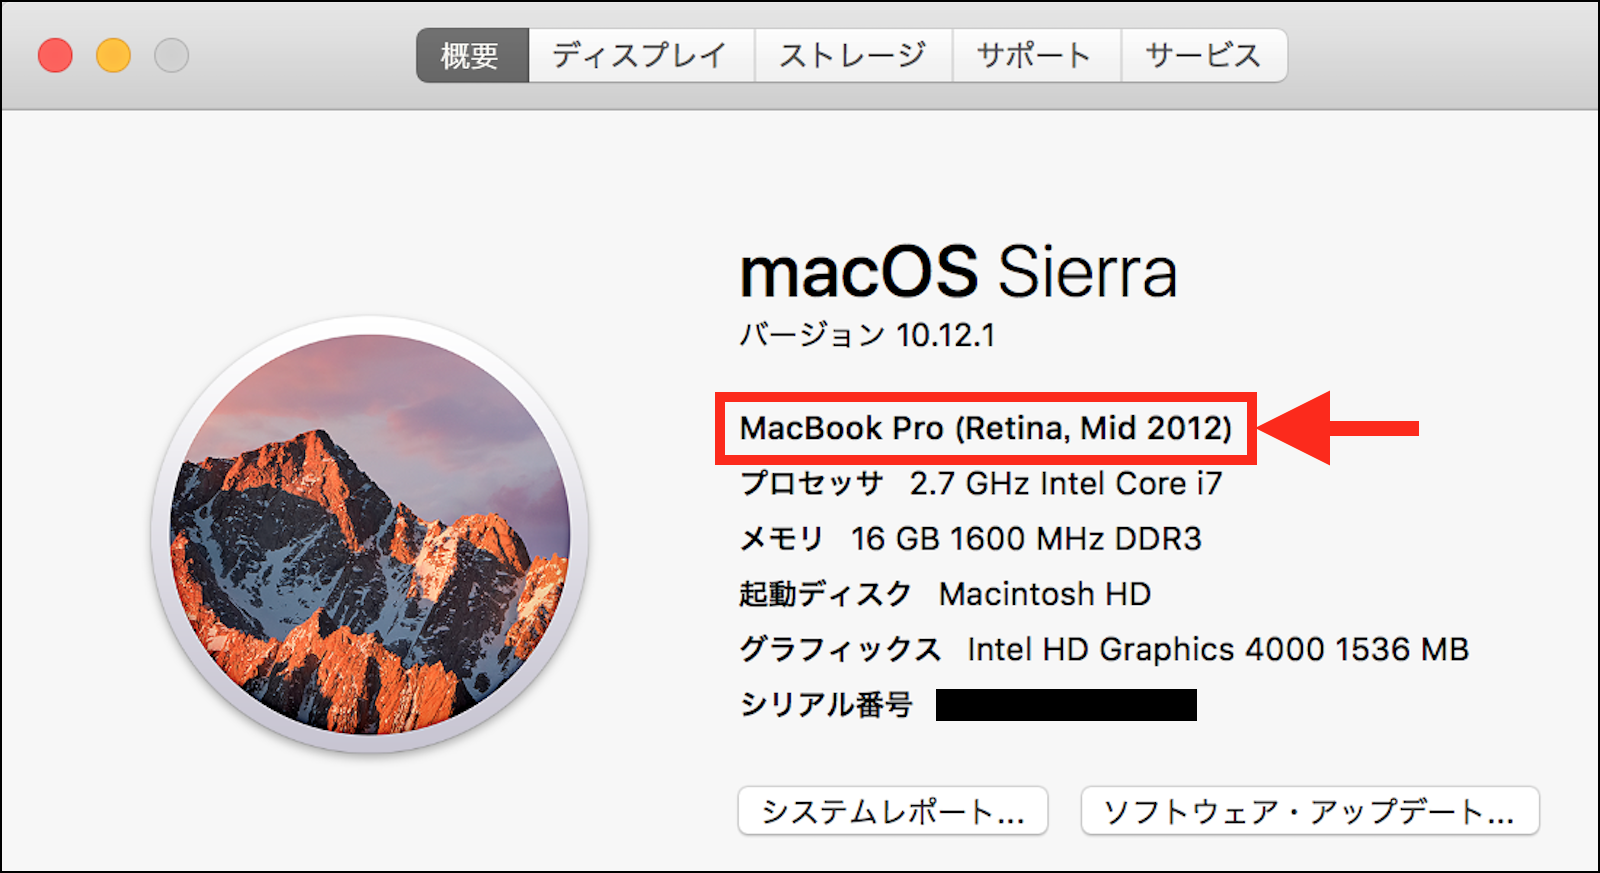Image resolution: width=1600 pixels, height=873 pixels.
Task: Open the ディスプレイ tab
Action: tap(640, 55)
